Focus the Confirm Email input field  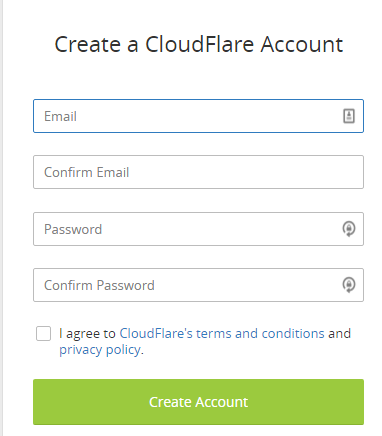click(x=198, y=172)
